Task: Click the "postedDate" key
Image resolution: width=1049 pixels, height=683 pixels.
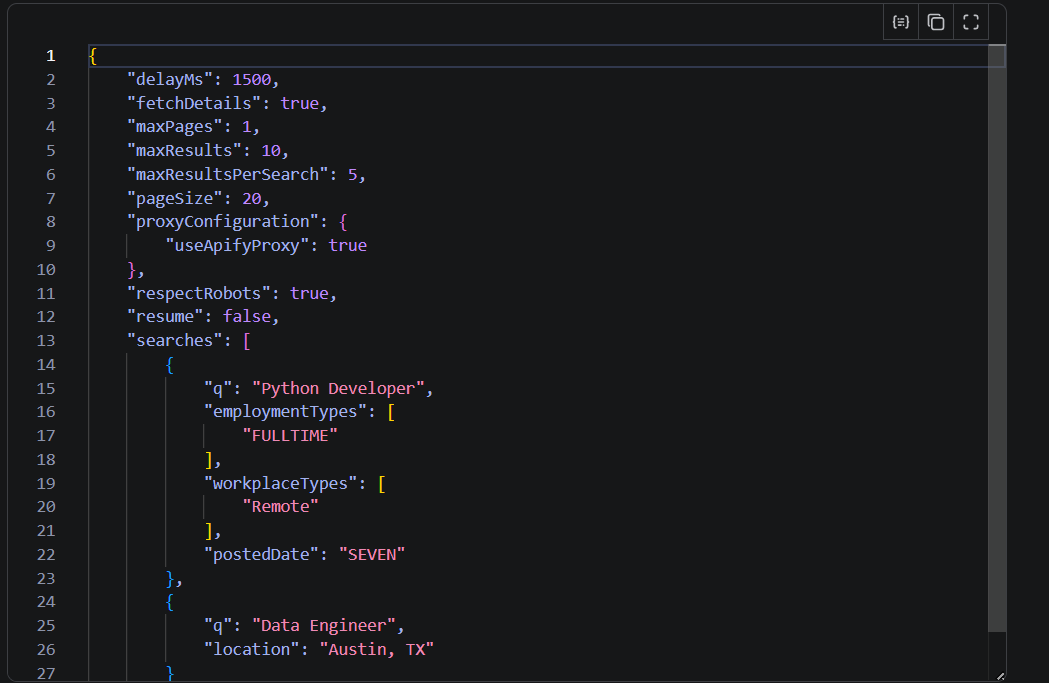Action: (262, 555)
